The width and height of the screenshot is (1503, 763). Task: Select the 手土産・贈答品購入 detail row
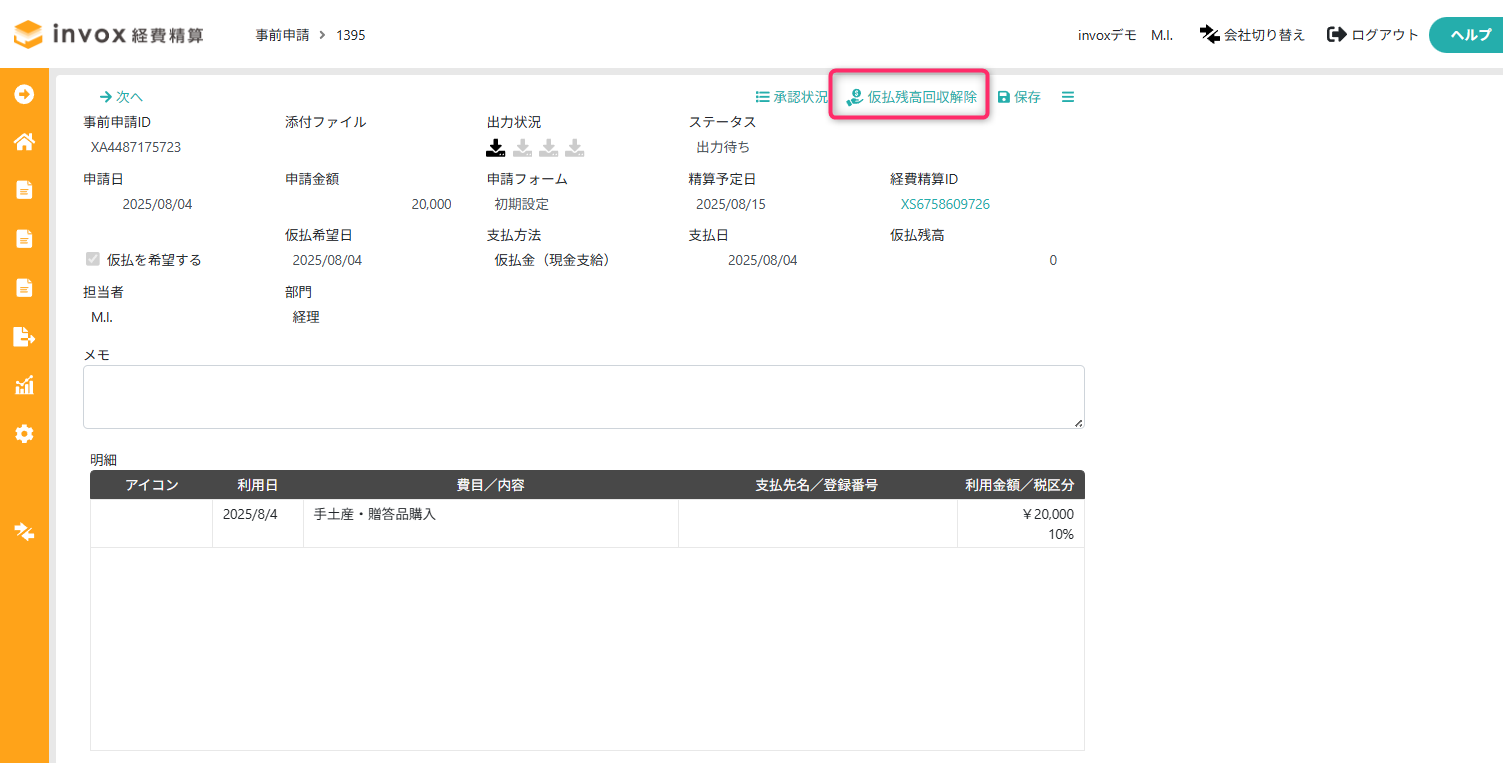pos(587,524)
